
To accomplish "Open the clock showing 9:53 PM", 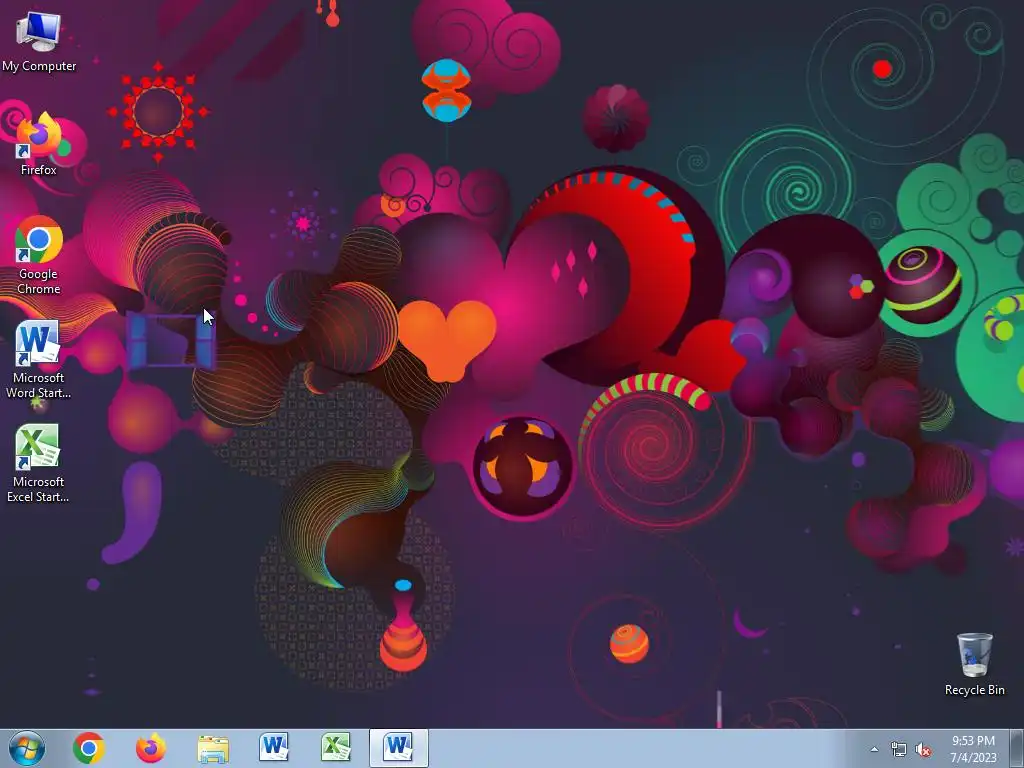I will tap(973, 749).
